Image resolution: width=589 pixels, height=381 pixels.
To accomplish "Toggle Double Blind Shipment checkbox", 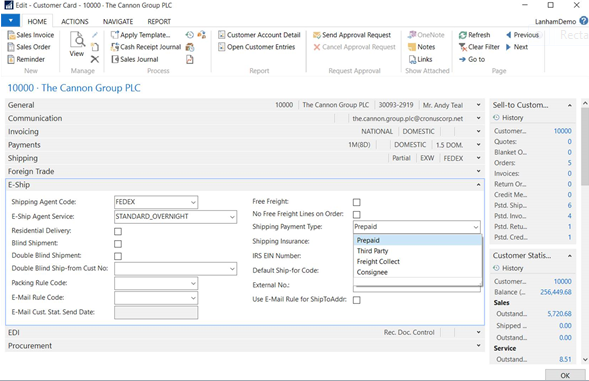I will click(118, 256).
